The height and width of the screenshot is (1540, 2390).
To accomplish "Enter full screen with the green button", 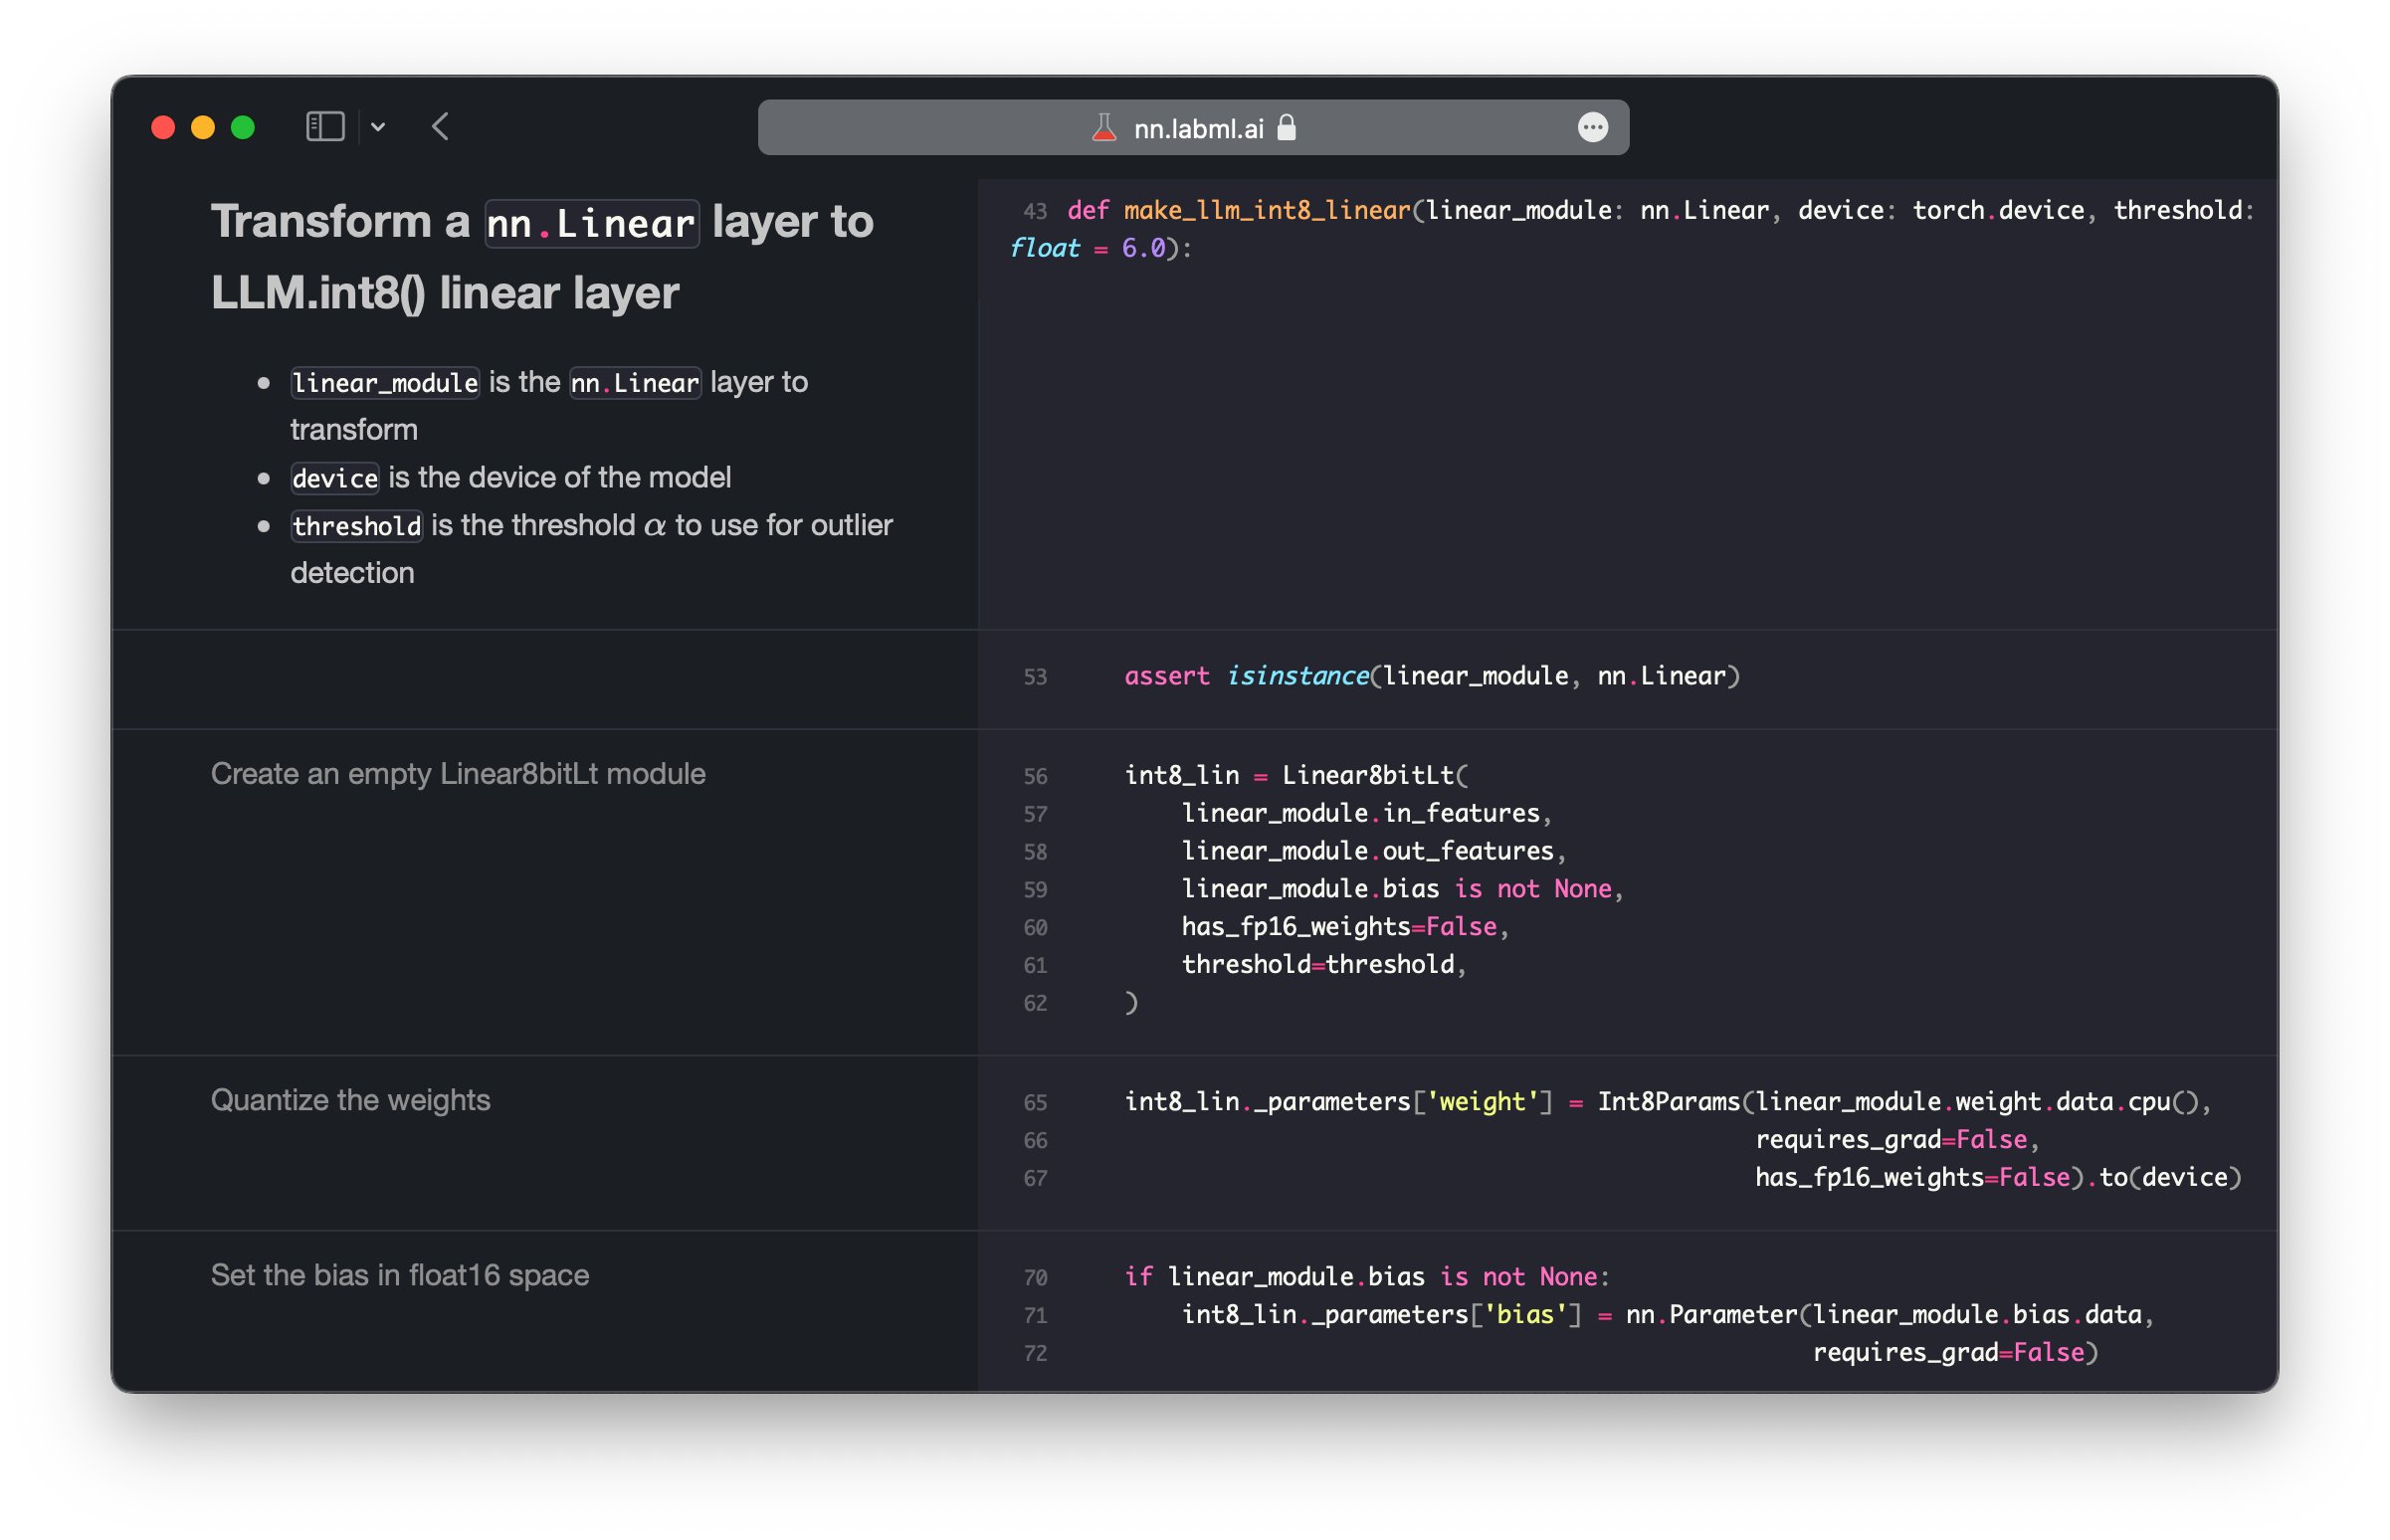I will click(243, 127).
